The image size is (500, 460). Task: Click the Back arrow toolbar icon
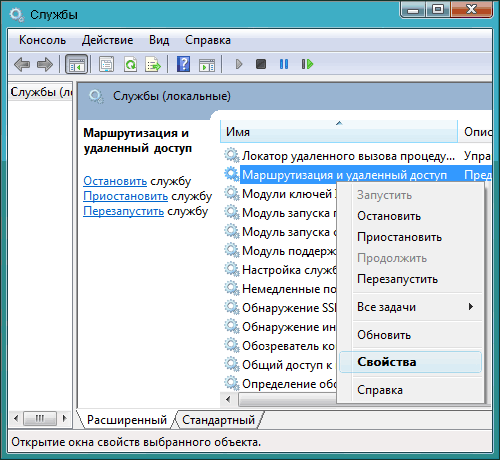(x=22, y=64)
